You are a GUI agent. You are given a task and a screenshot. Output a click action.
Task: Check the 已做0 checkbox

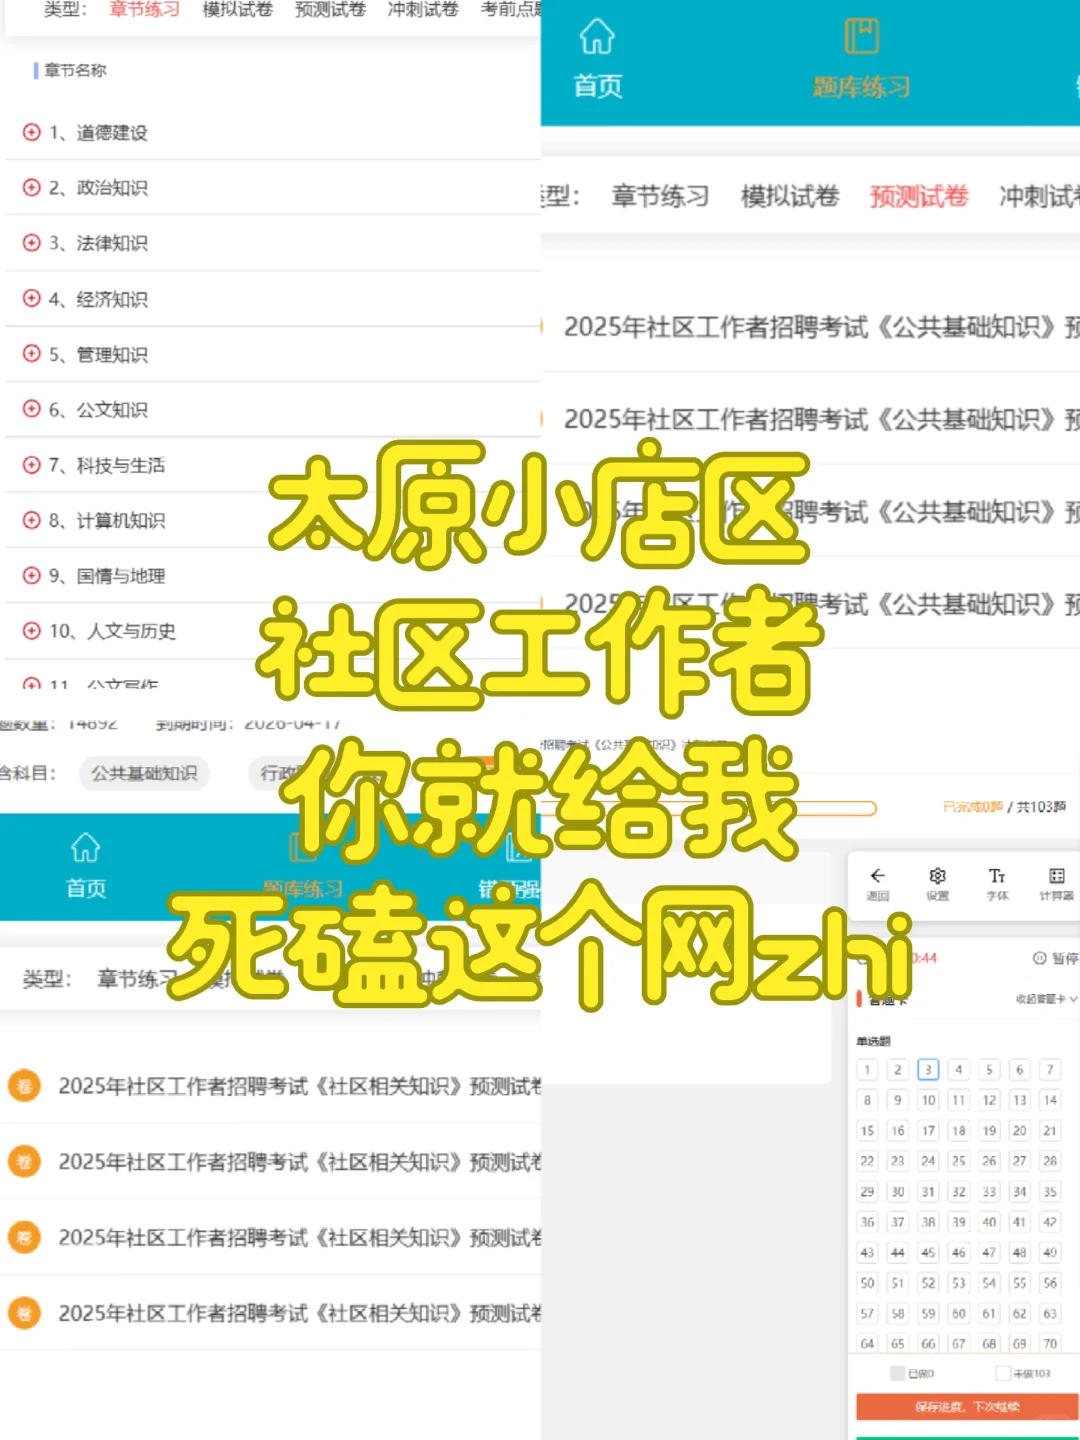tap(896, 1373)
